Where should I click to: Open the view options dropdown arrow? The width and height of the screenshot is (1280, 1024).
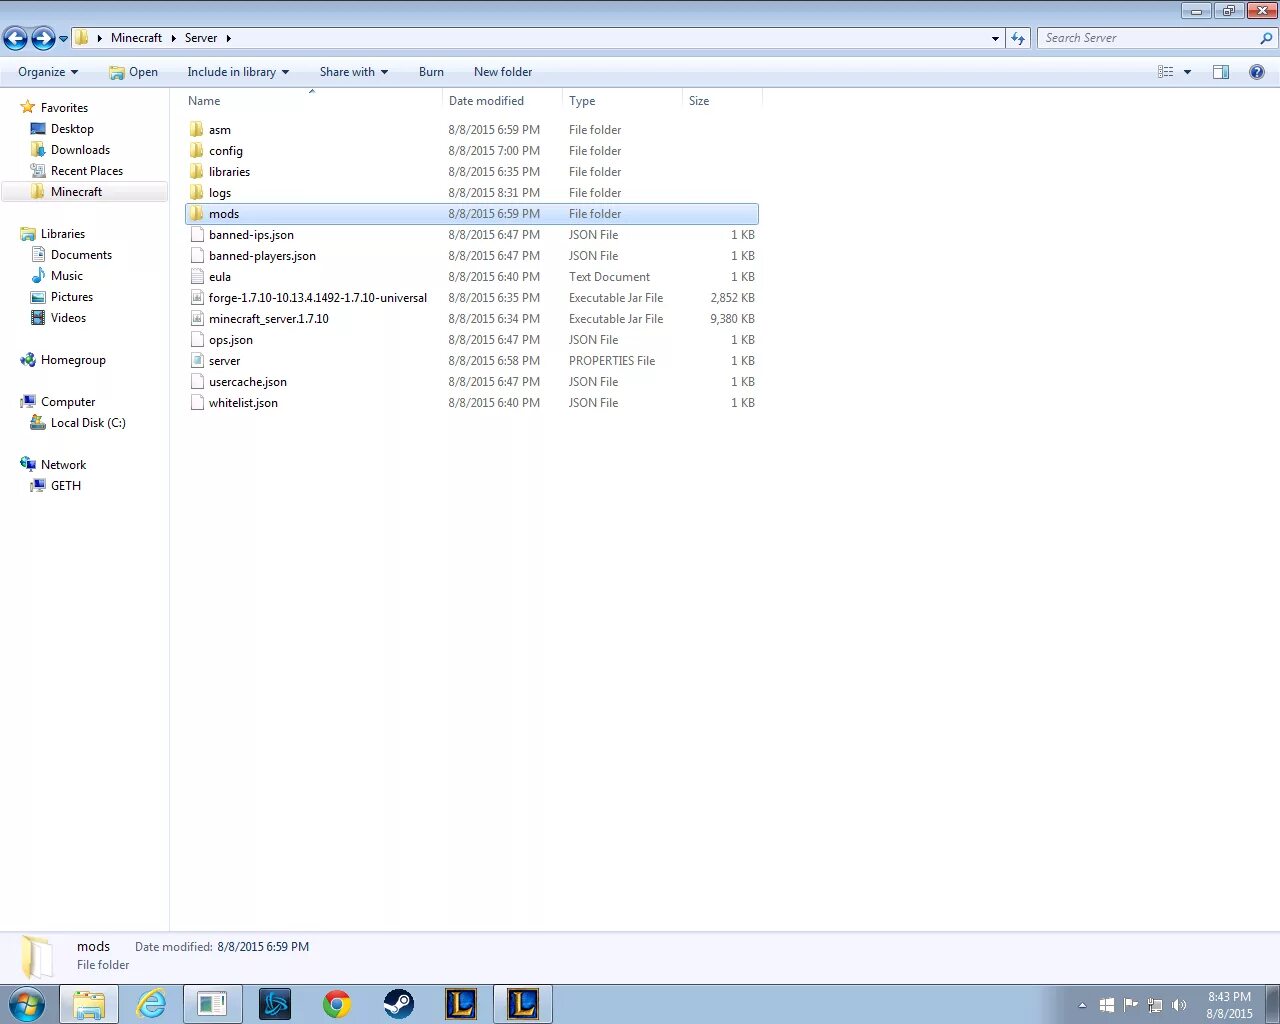(x=1187, y=72)
